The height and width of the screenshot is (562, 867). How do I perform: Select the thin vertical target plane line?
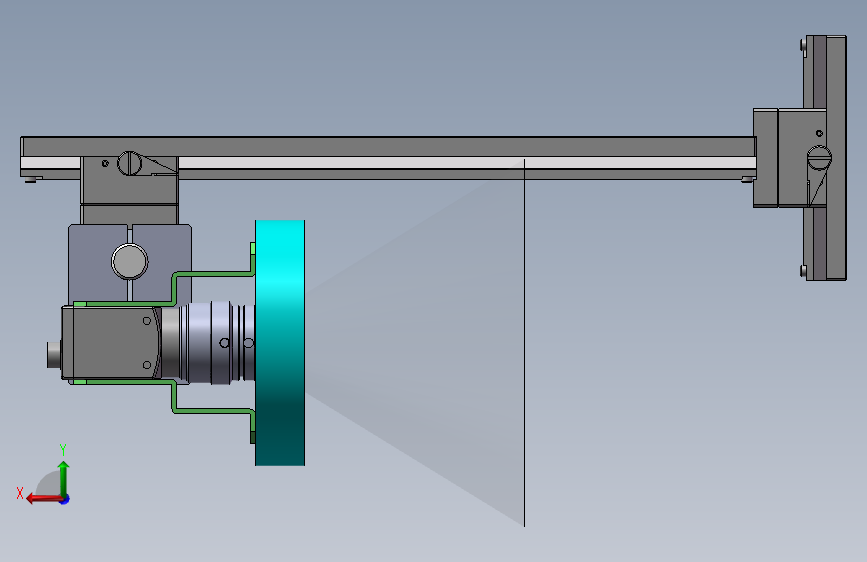(x=524, y=343)
